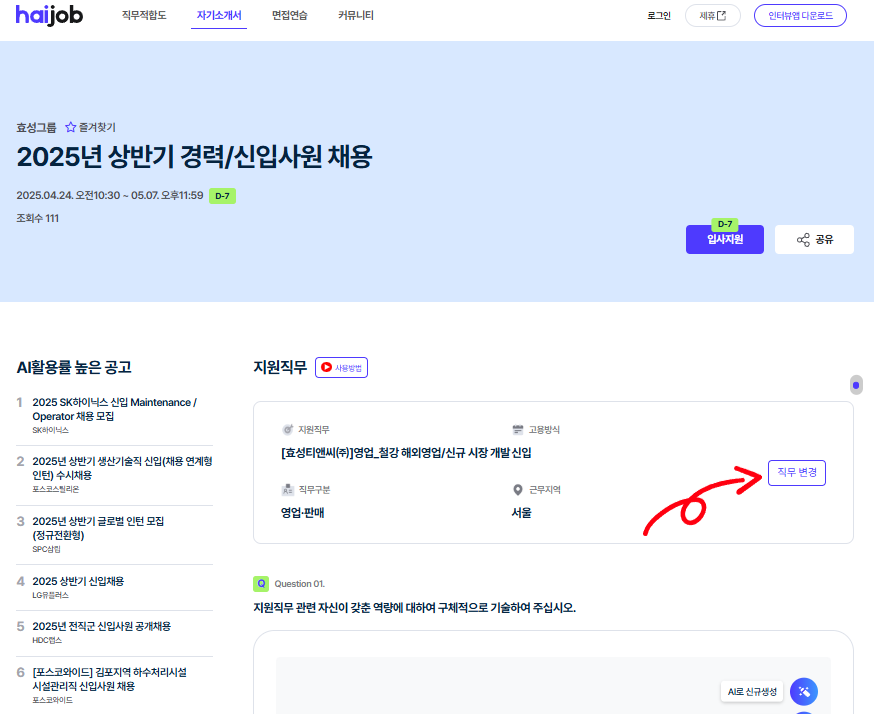Open the 포스코스틸리온 생산기술직 신입 posting

(114, 474)
